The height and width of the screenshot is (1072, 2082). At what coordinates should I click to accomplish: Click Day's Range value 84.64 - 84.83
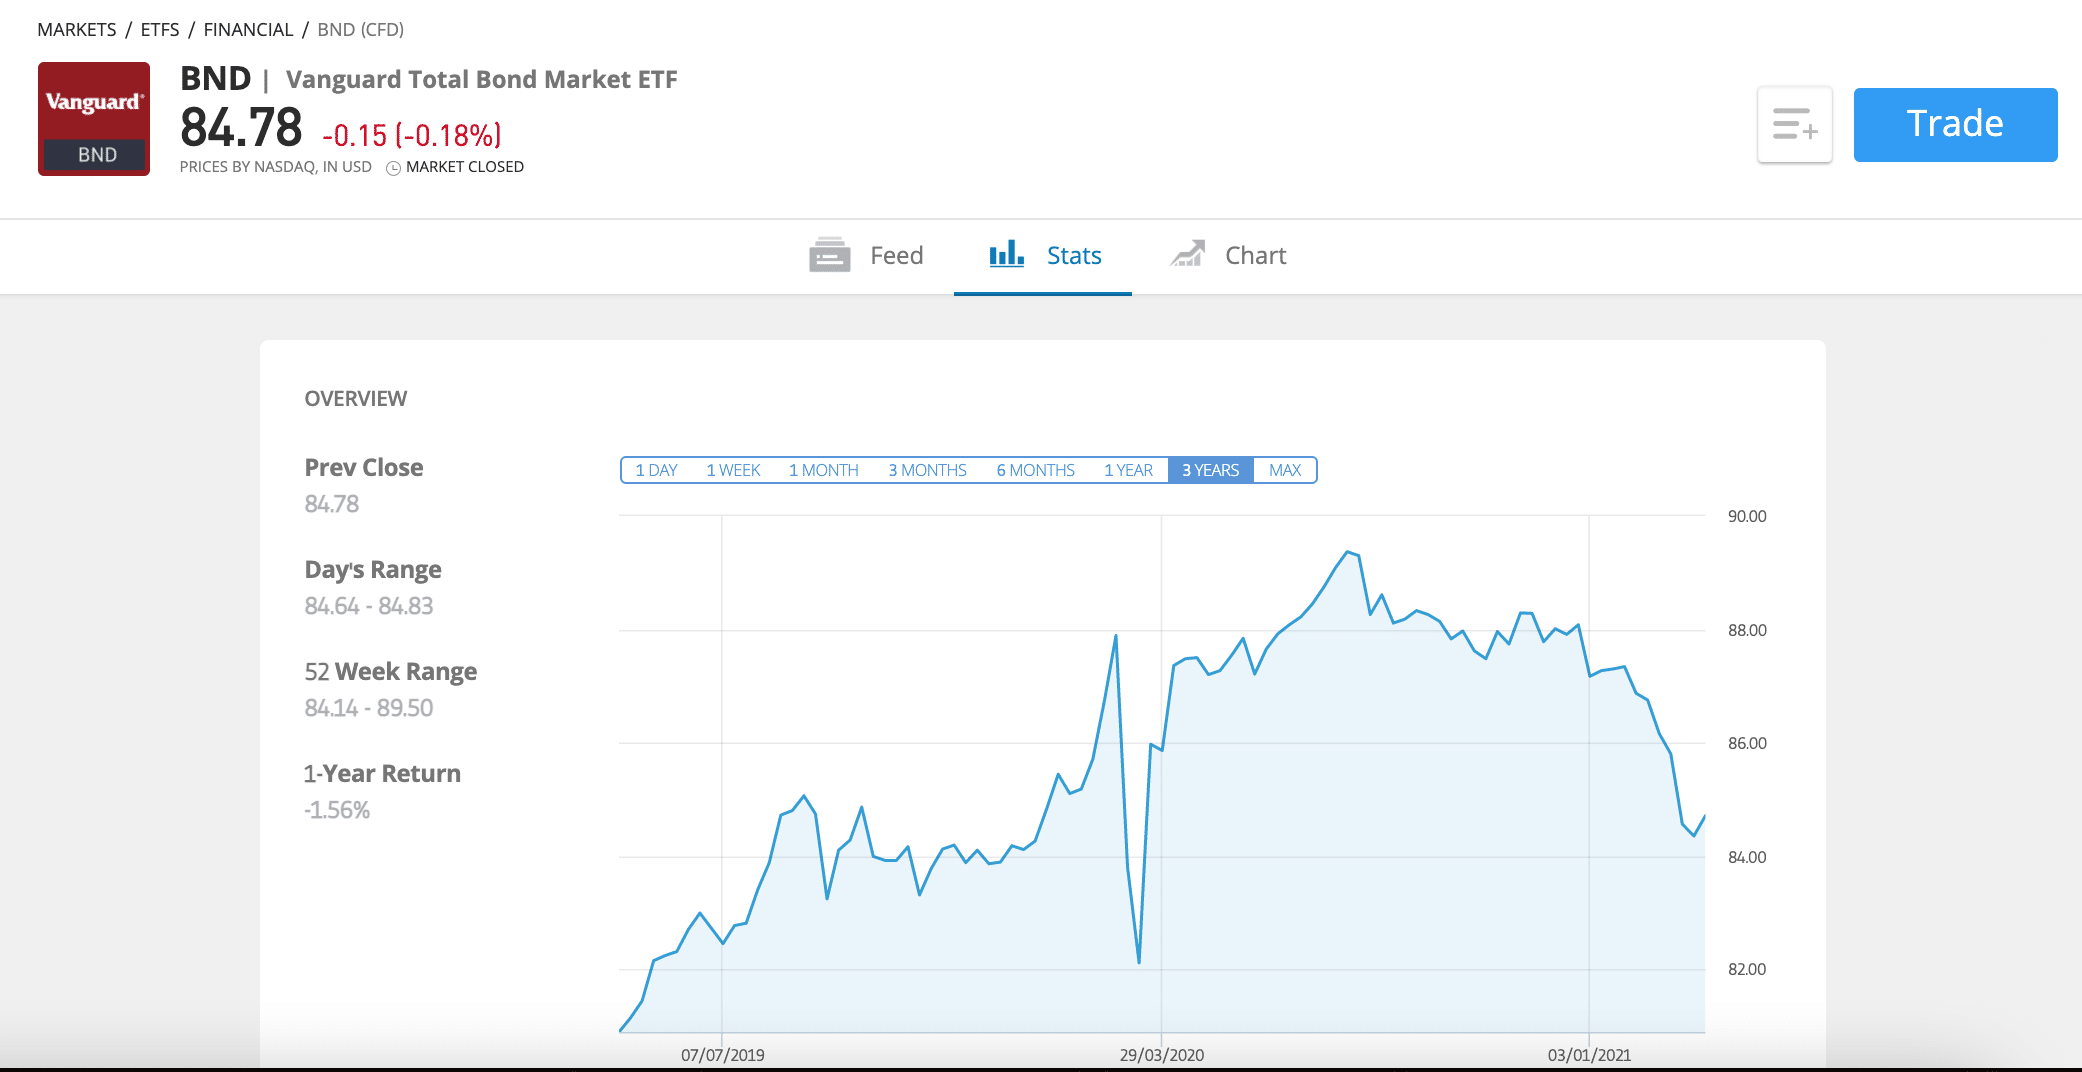pos(368,606)
